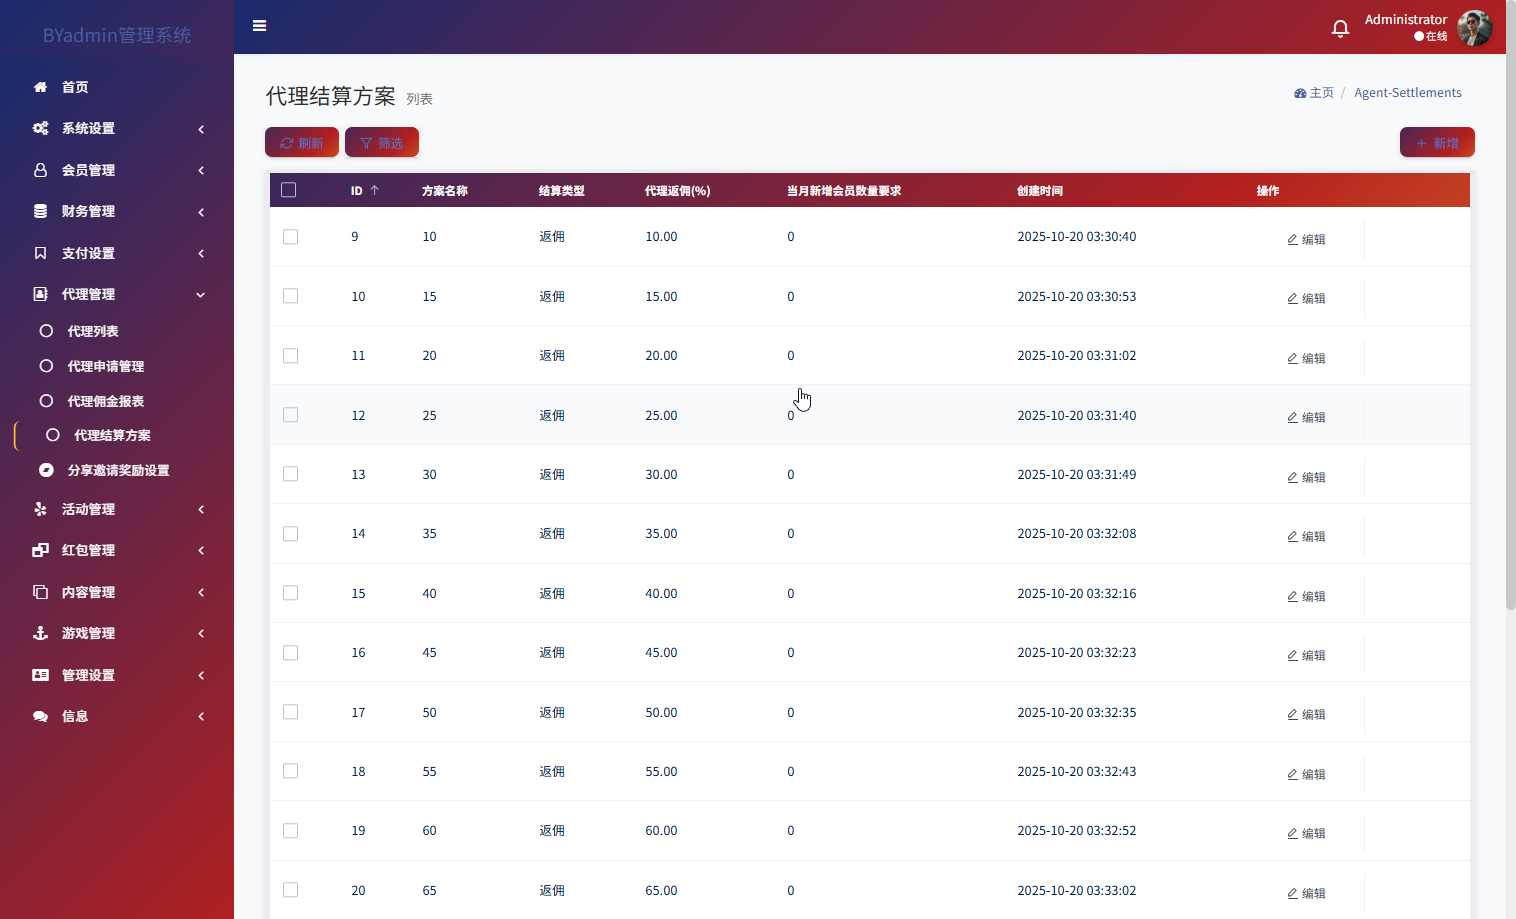Toggle the select-all checkbox in table header
This screenshot has height=919, width=1516.
pos(289,190)
